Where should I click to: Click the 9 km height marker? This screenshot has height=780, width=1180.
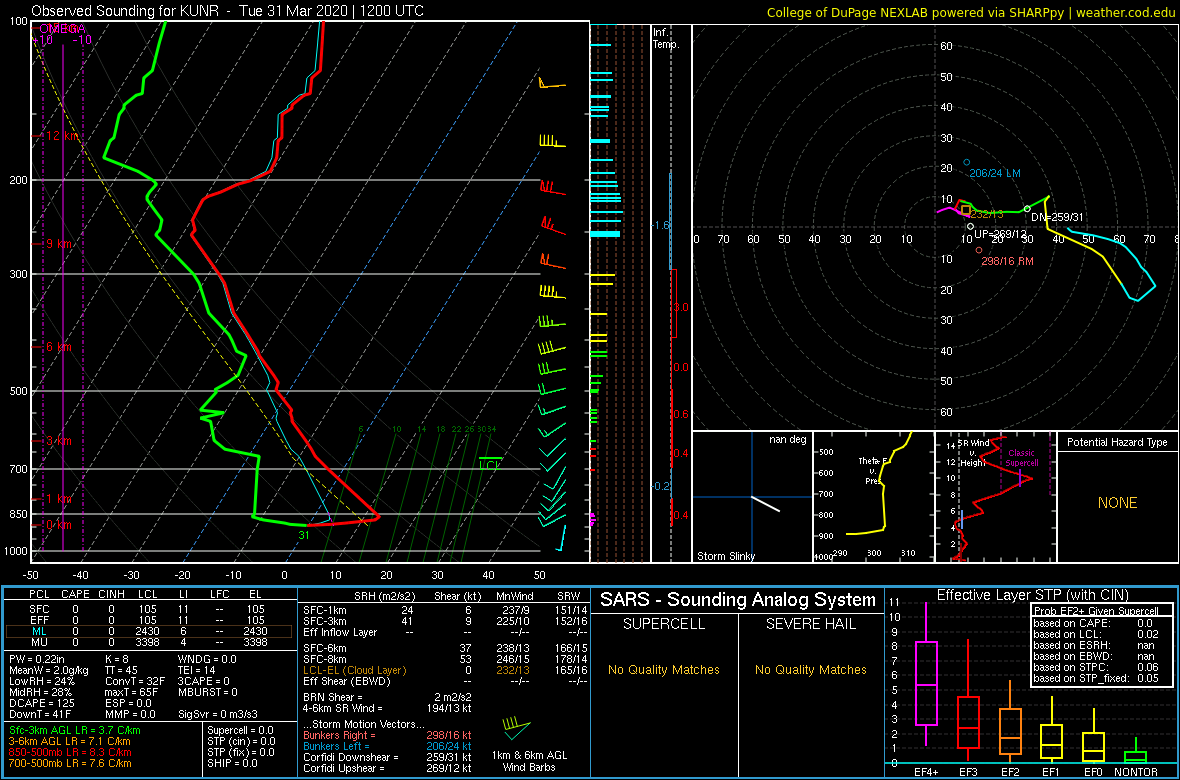(x=59, y=244)
